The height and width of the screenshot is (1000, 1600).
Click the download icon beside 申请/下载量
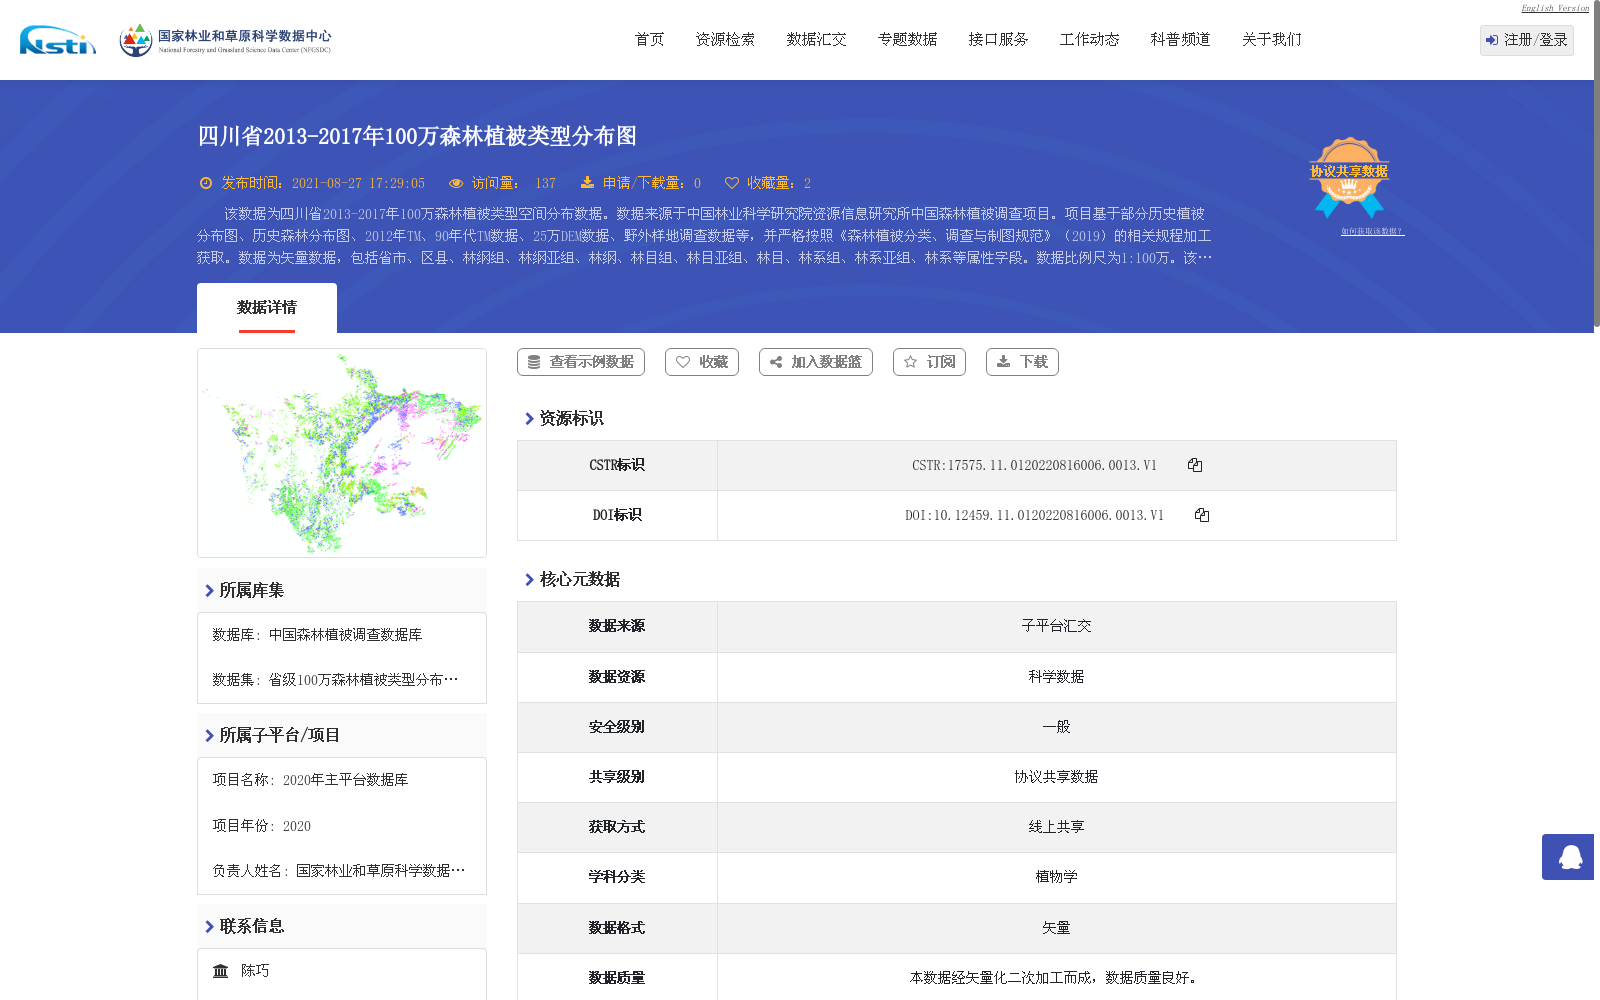587,183
